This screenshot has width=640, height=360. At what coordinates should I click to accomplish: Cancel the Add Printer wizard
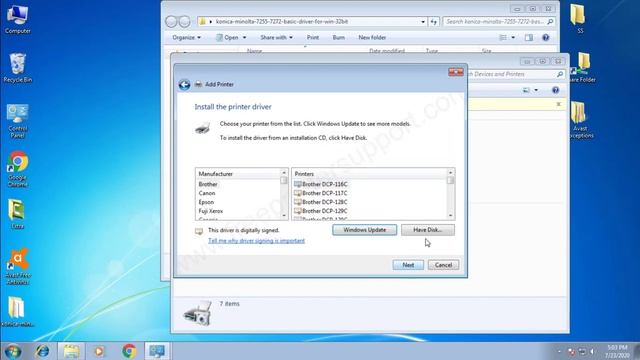tap(443, 265)
